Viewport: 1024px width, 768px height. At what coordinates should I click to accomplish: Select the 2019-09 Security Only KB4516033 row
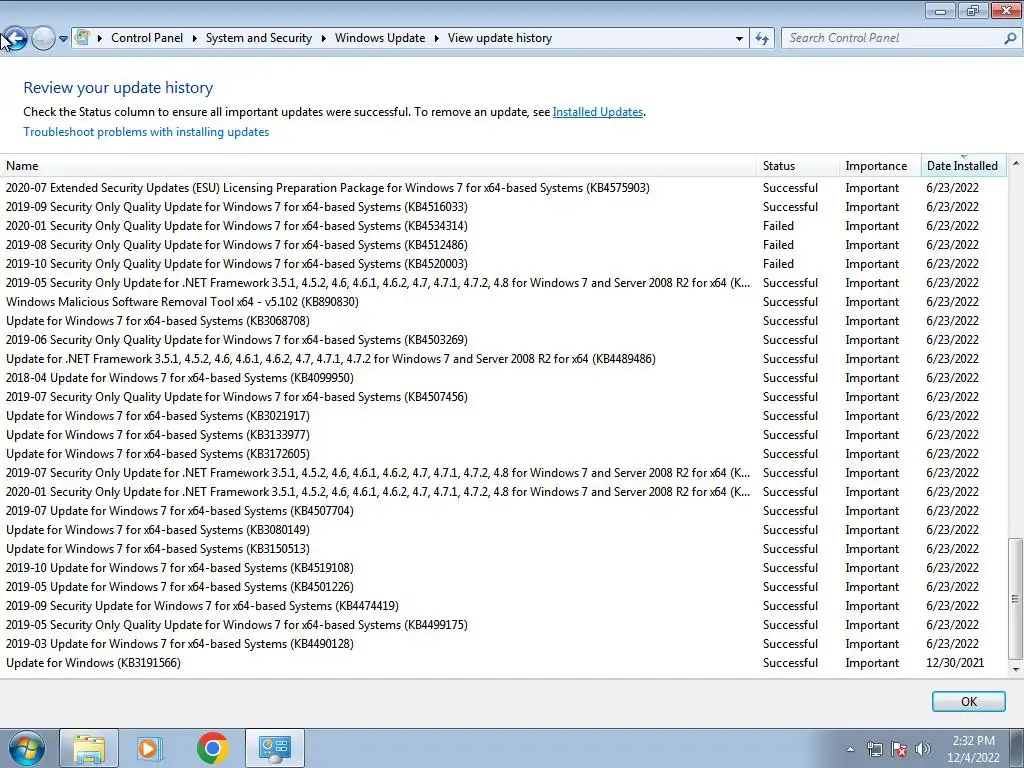tap(503, 207)
